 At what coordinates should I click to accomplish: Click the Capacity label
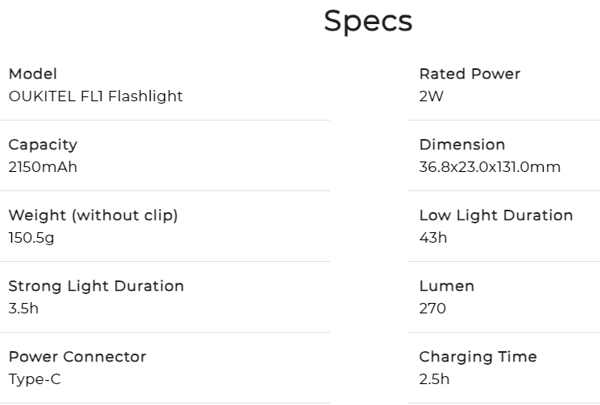[42, 145]
